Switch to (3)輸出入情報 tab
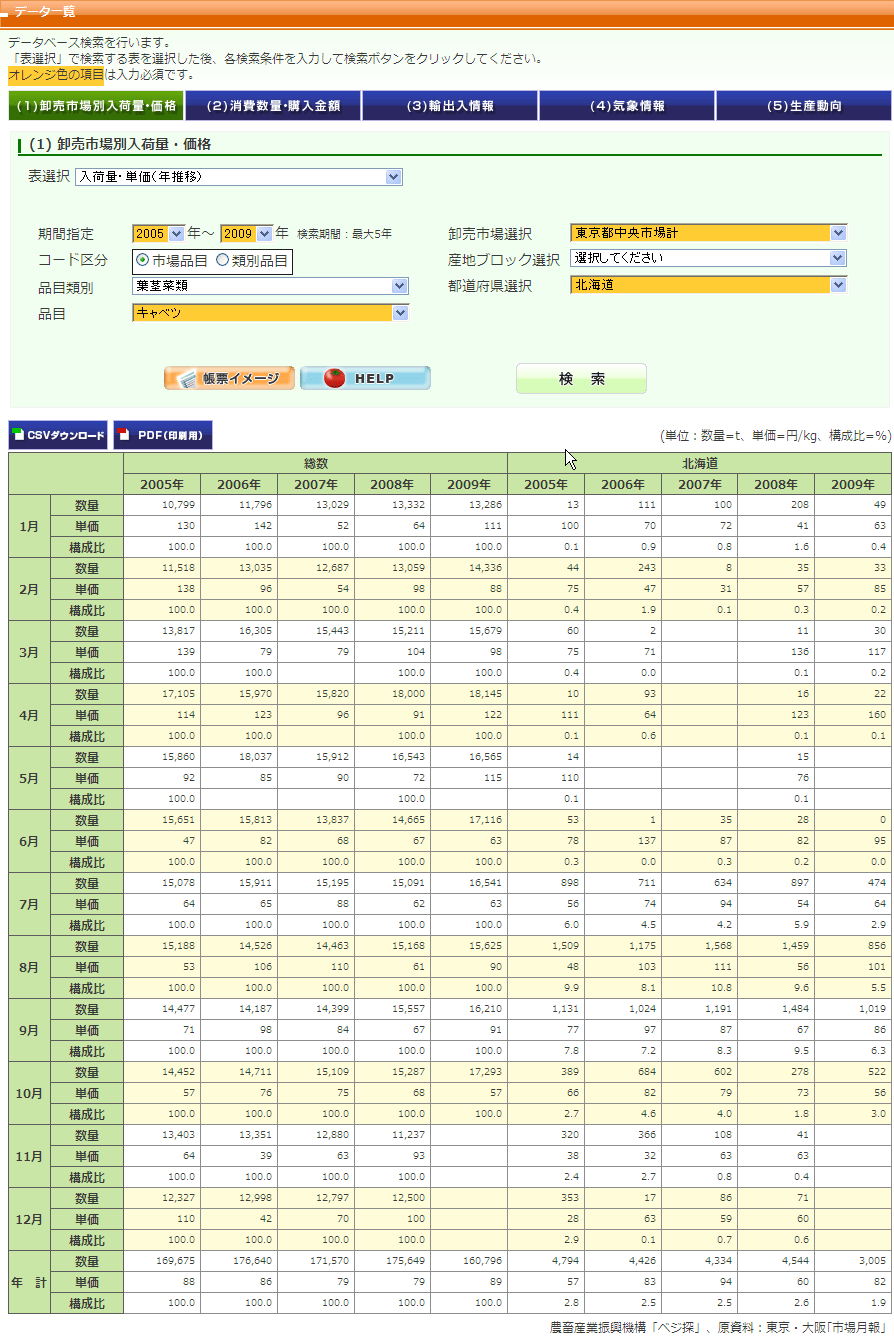The image size is (894, 1340). (x=450, y=106)
